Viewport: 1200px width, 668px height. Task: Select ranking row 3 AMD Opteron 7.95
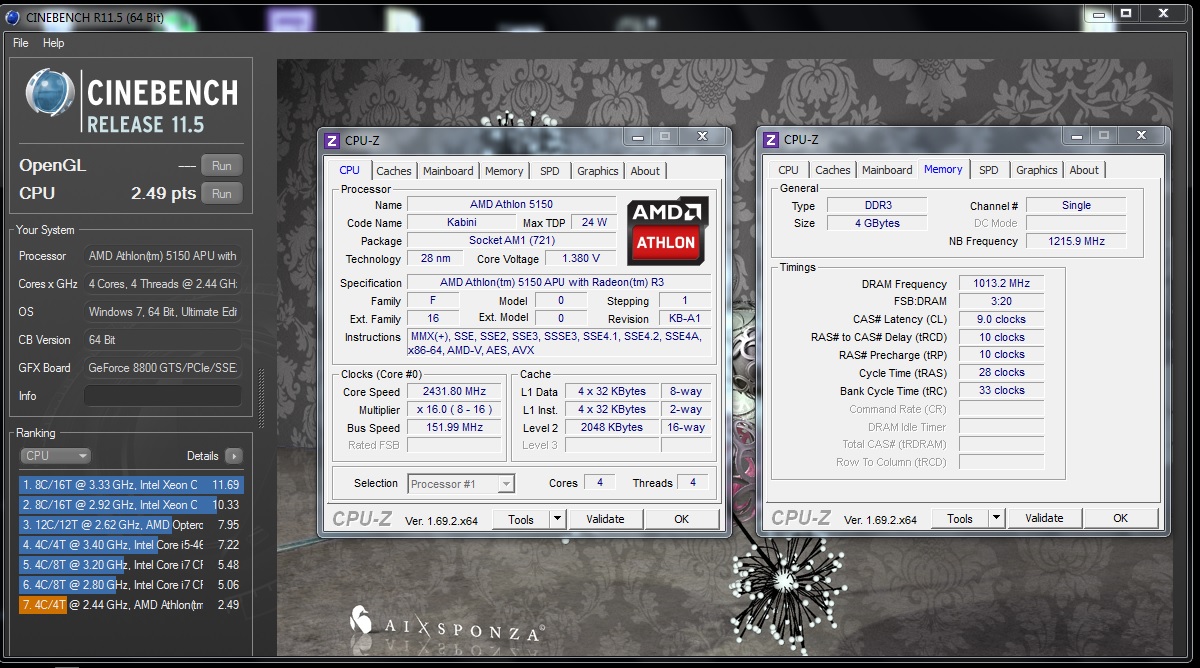click(131, 525)
